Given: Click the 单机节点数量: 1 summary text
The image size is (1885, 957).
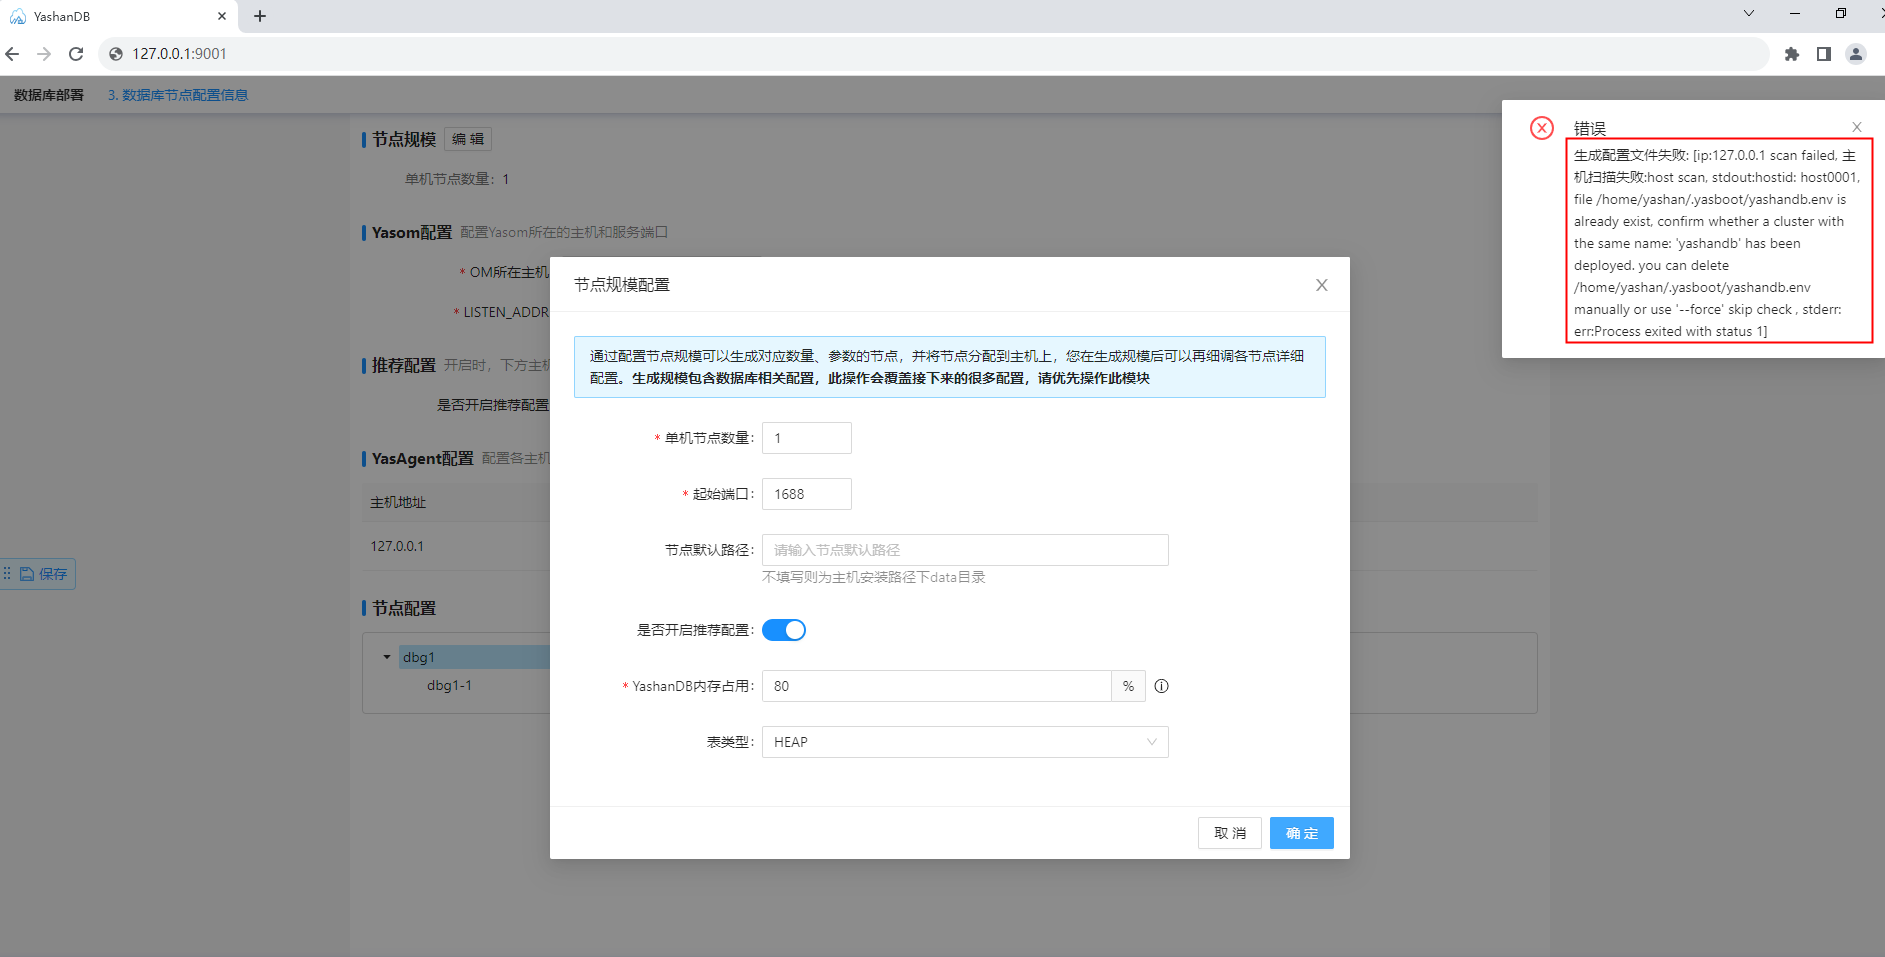Looking at the screenshot, I should coord(457,179).
